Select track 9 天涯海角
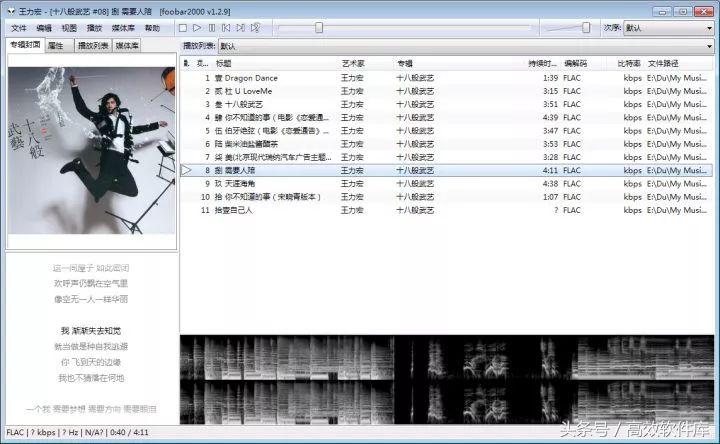Viewport: 720px width, 444px height. click(446, 184)
